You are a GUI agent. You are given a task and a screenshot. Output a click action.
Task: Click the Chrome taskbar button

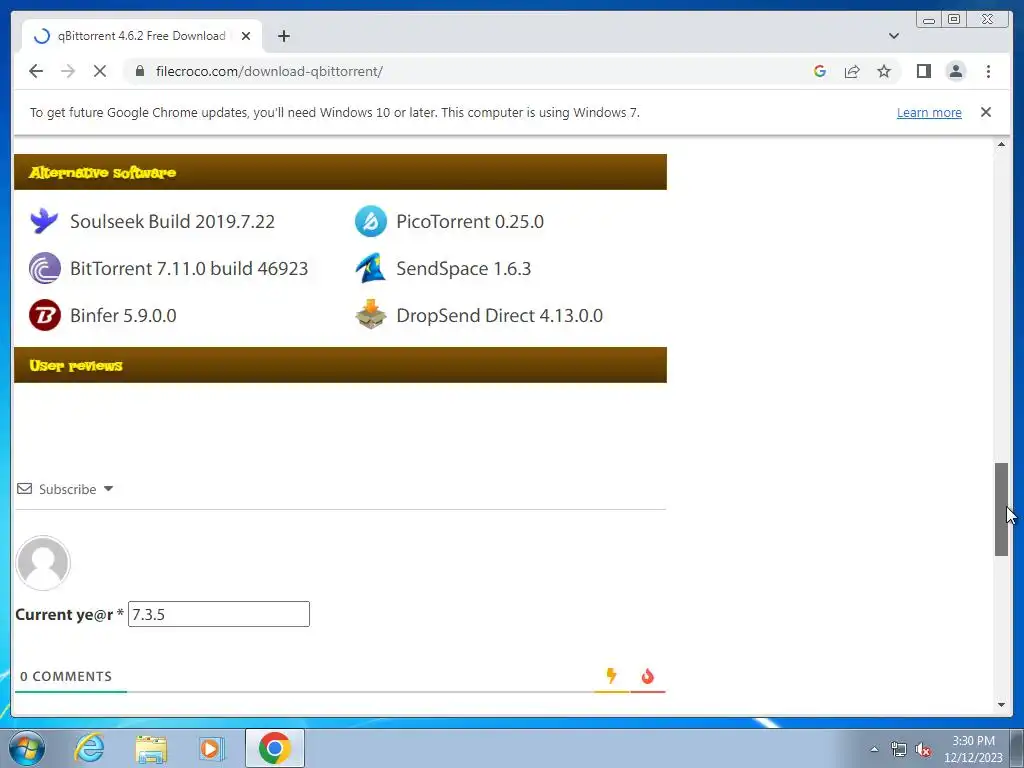(274, 748)
